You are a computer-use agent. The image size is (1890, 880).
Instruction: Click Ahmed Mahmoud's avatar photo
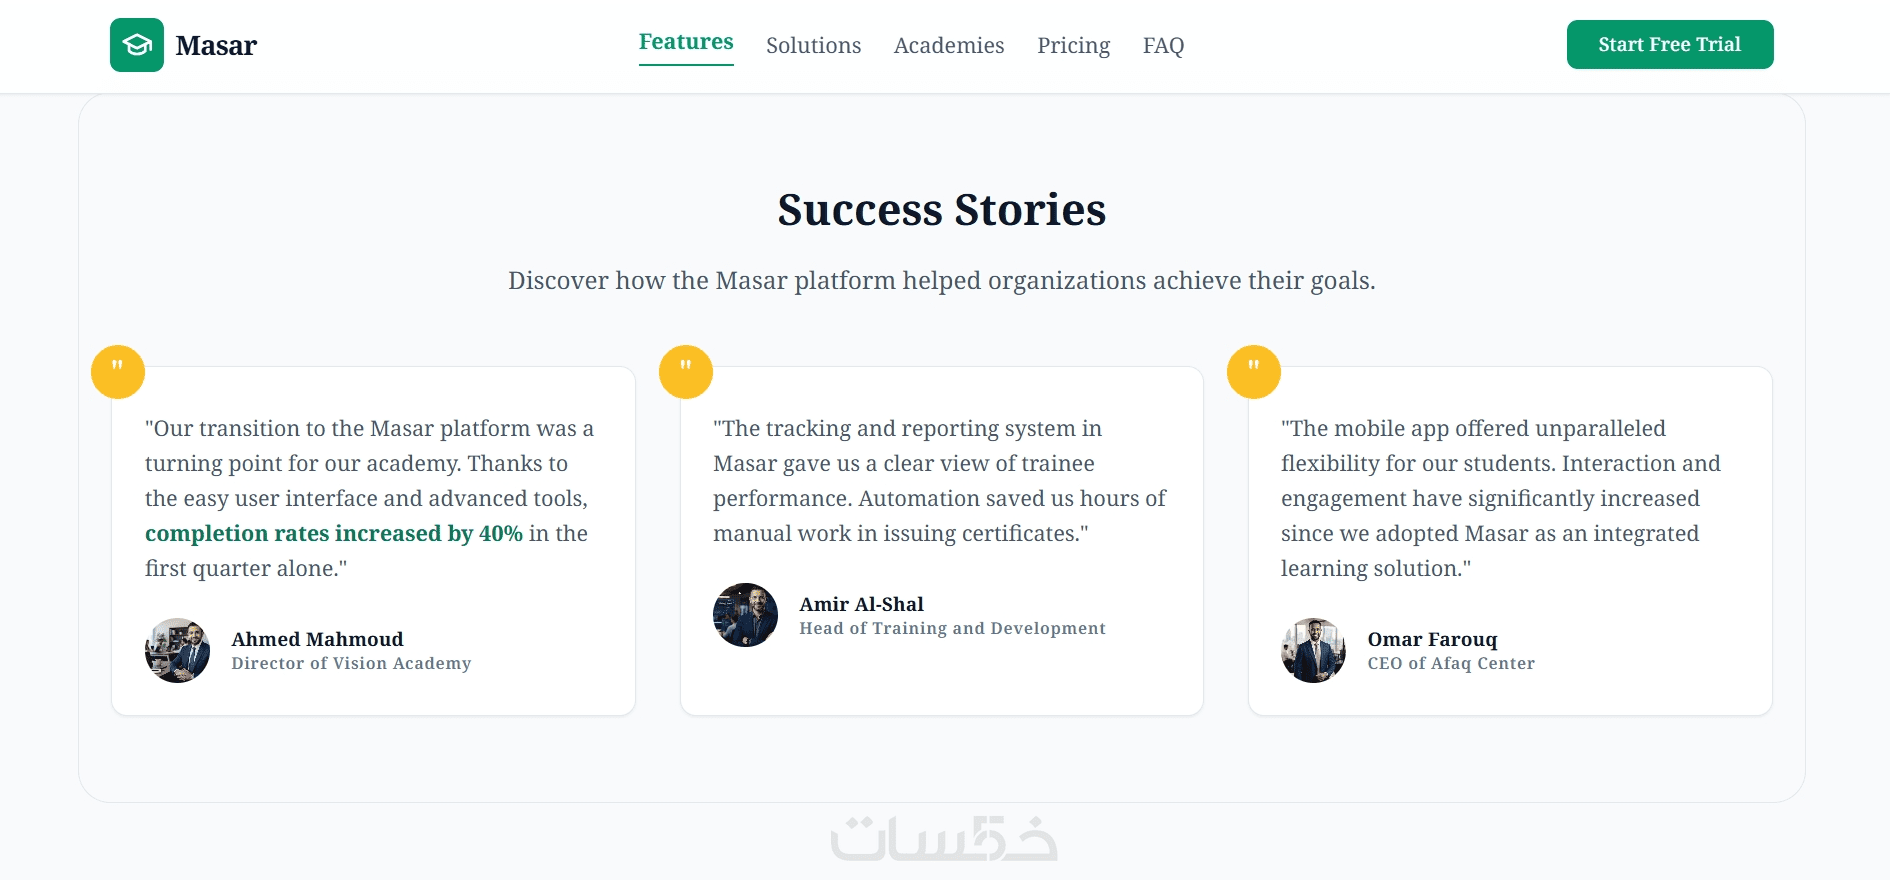[x=178, y=650]
